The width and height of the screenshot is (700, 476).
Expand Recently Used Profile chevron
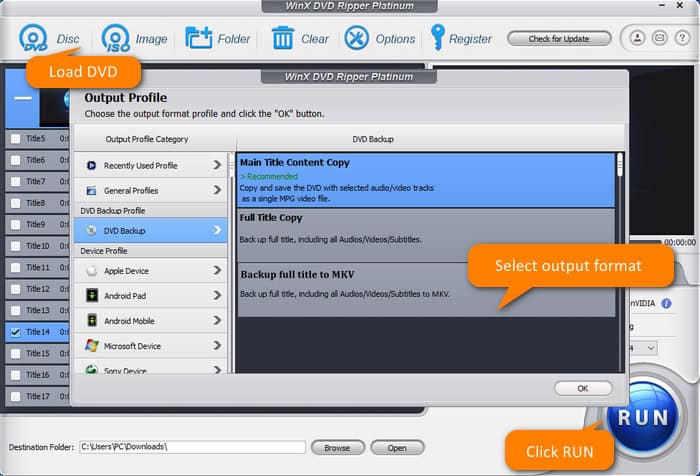point(217,165)
